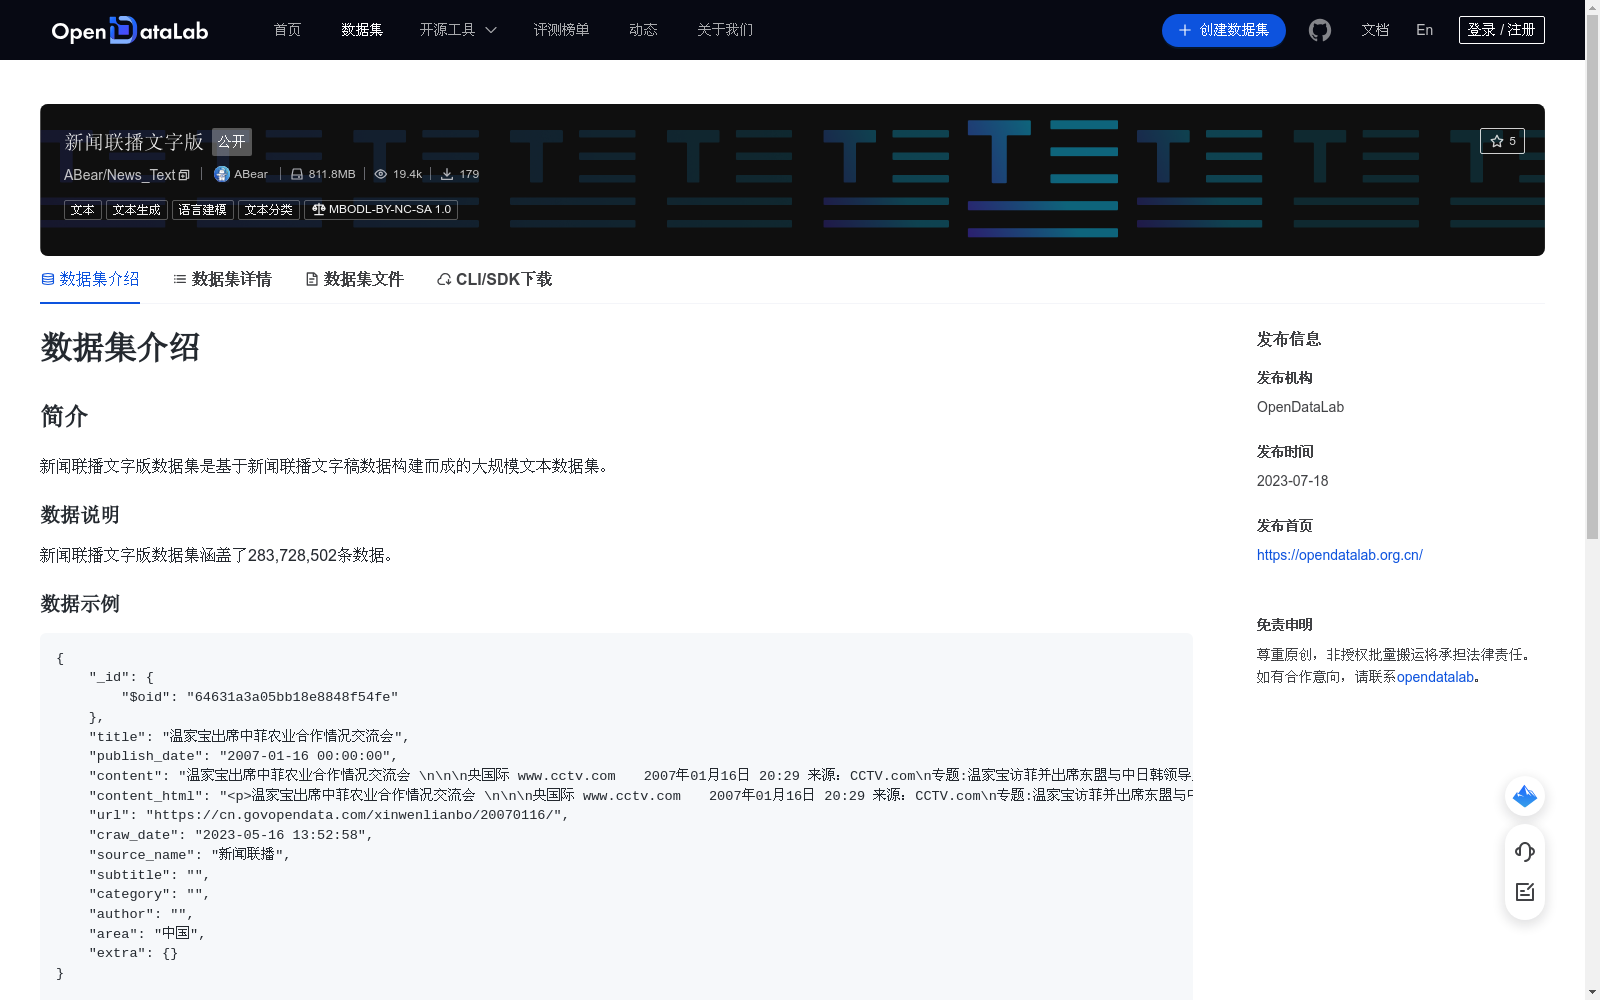Switch language with the En link
Screen dimensions: 1600x1000
(x=1425, y=30)
